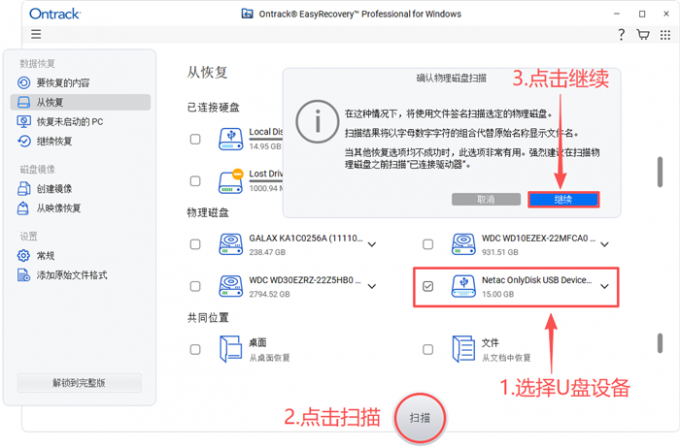Click the WDC WD10EZEX disk icon
Viewport: 680px width, 447px height.
464,244
